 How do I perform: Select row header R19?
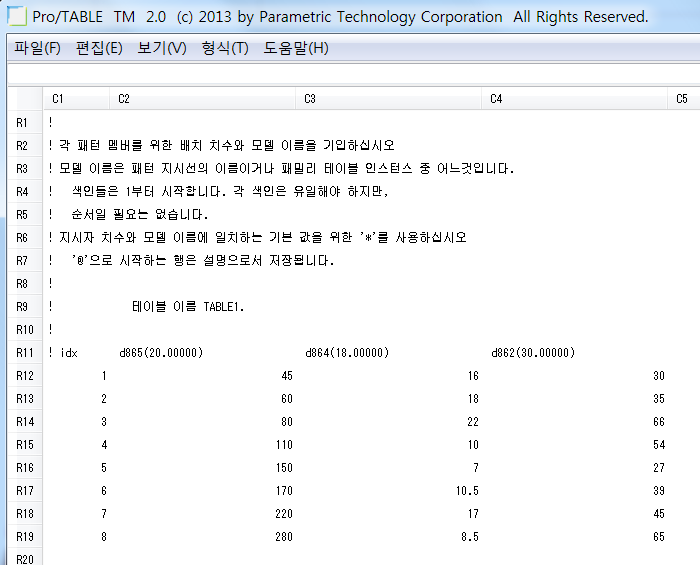25,536
